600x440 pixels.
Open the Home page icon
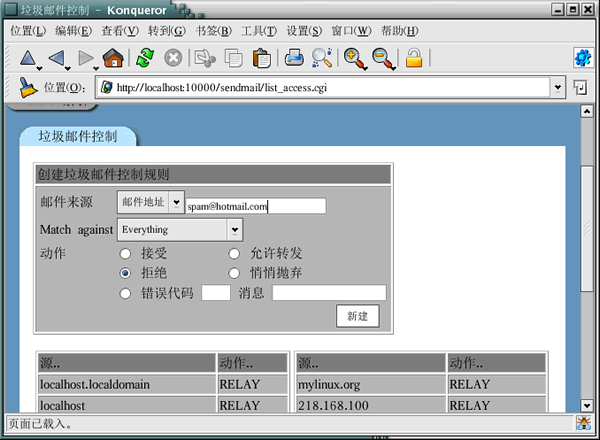113,58
